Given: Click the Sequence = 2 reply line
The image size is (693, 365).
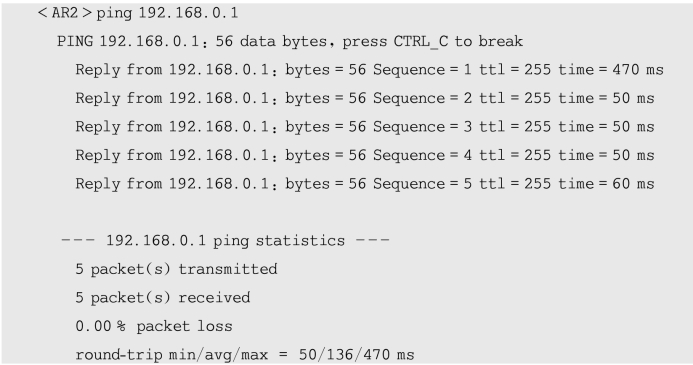Looking at the screenshot, I should 365,99.
